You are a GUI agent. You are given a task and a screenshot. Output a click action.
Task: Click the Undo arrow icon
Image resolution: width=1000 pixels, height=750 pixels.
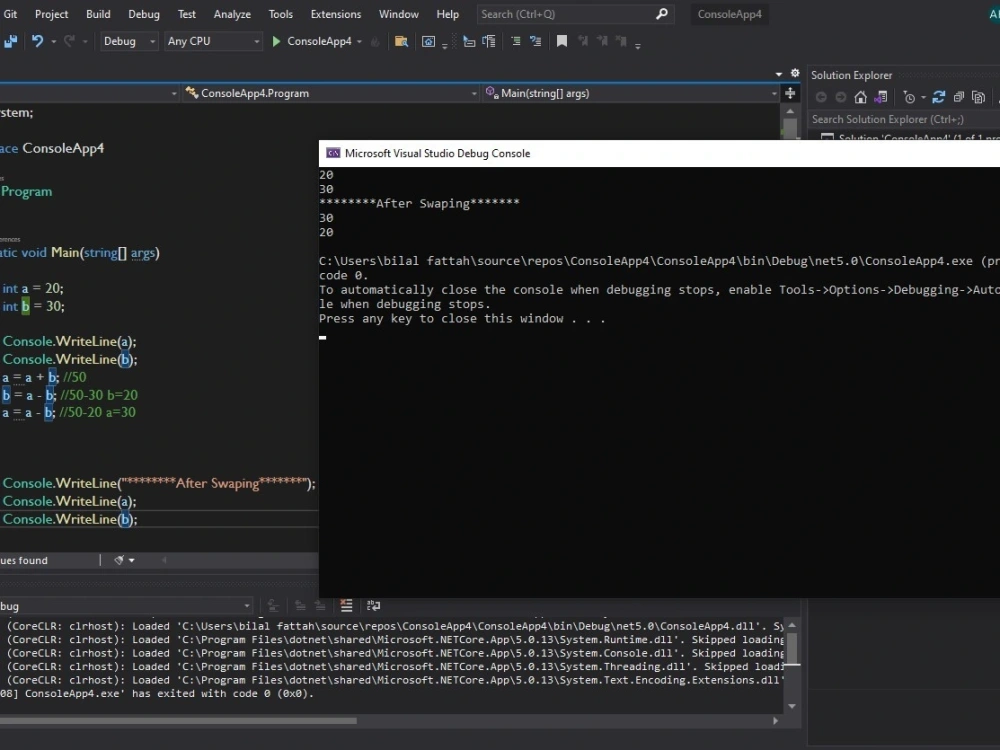coord(38,41)
